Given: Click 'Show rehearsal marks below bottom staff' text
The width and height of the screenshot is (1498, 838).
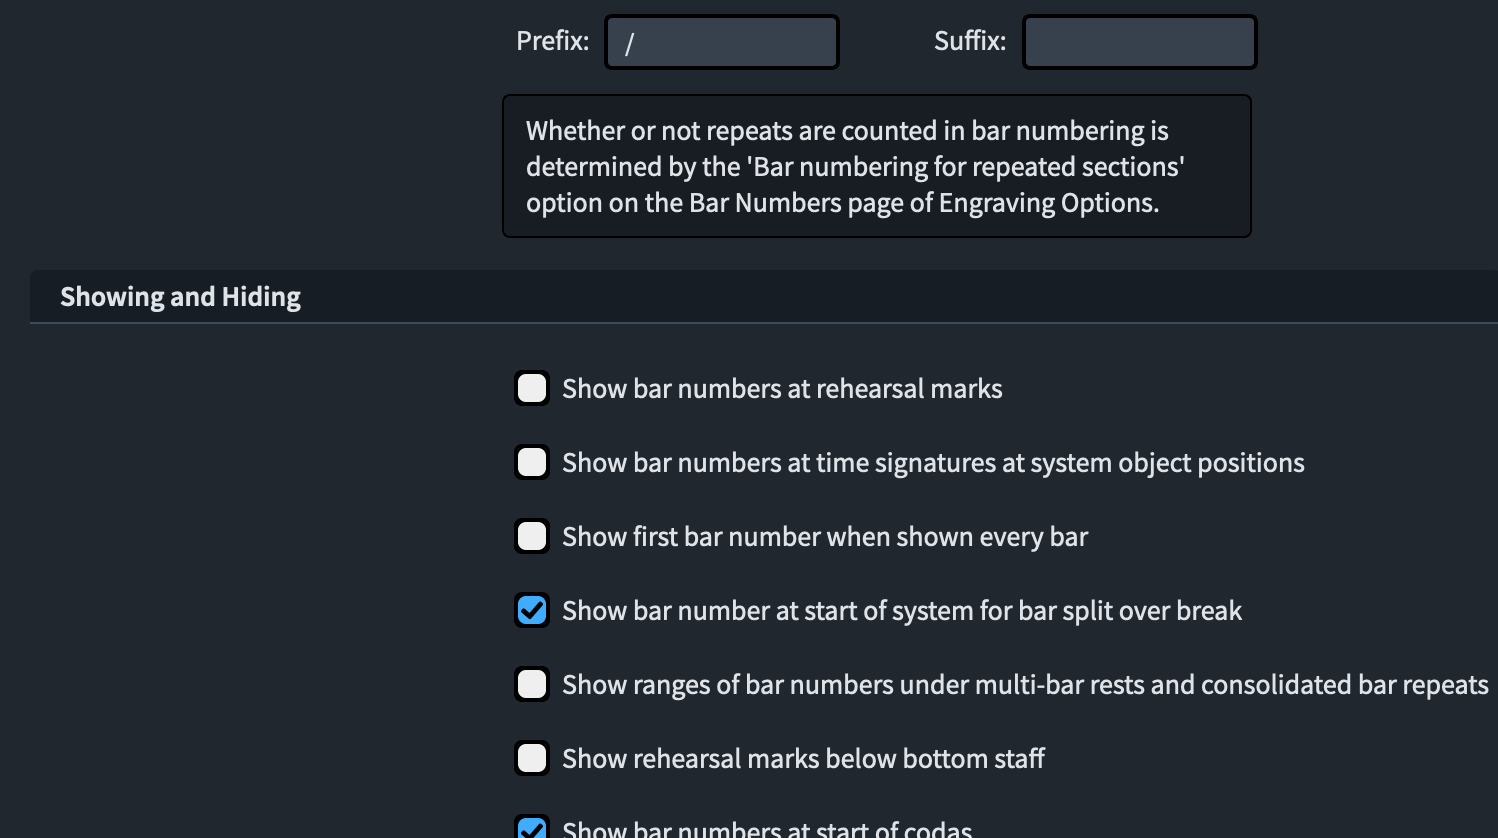Looking at the screenshot, I should (x=803, y=759).
